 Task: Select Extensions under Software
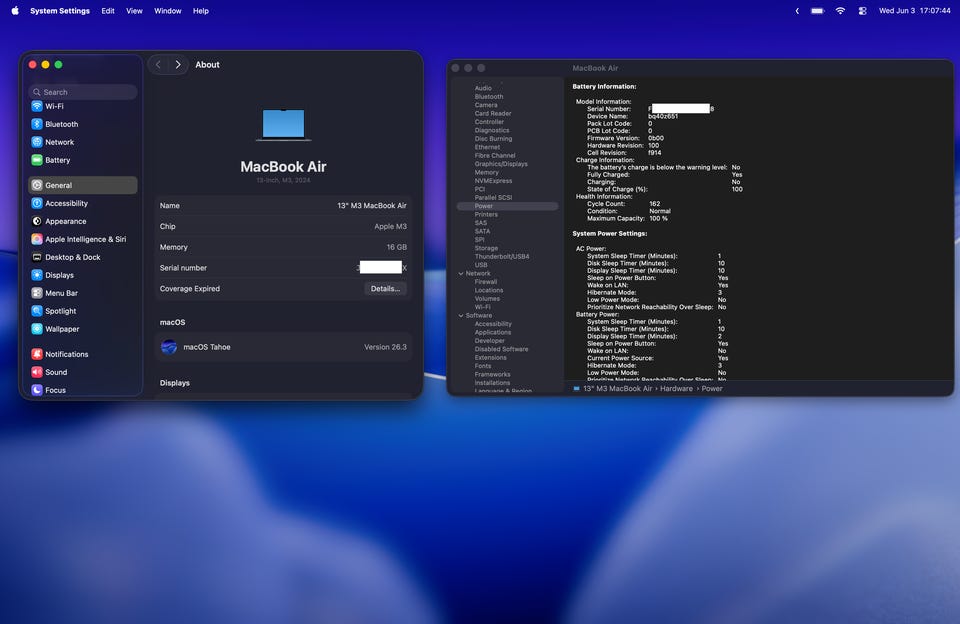pos(490,358)
